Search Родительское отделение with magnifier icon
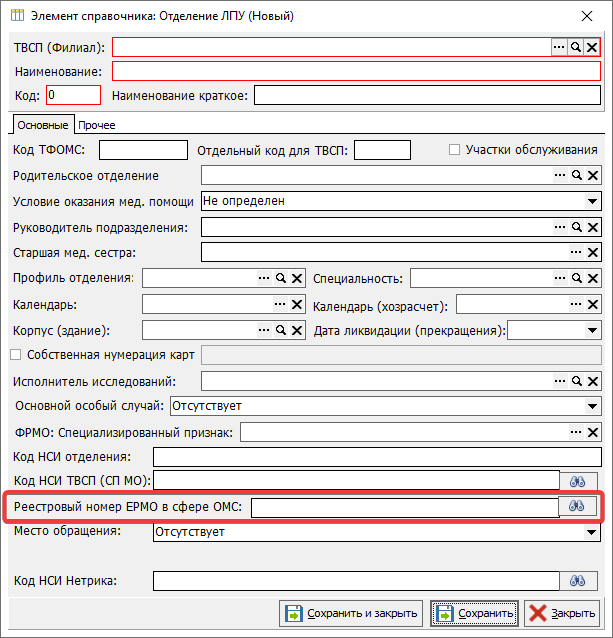 (577, 175)
